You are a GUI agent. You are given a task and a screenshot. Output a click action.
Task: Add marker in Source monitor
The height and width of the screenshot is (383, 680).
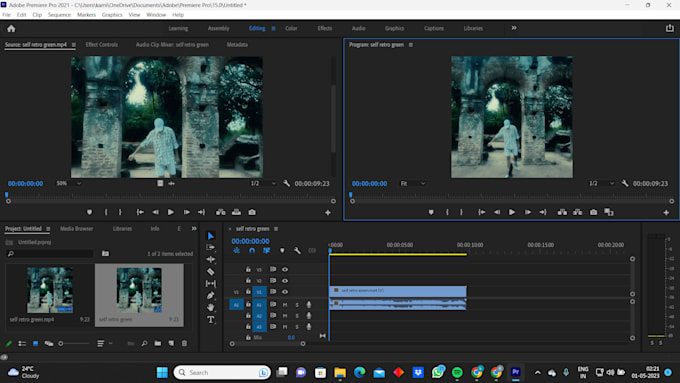tap(89, 212)
